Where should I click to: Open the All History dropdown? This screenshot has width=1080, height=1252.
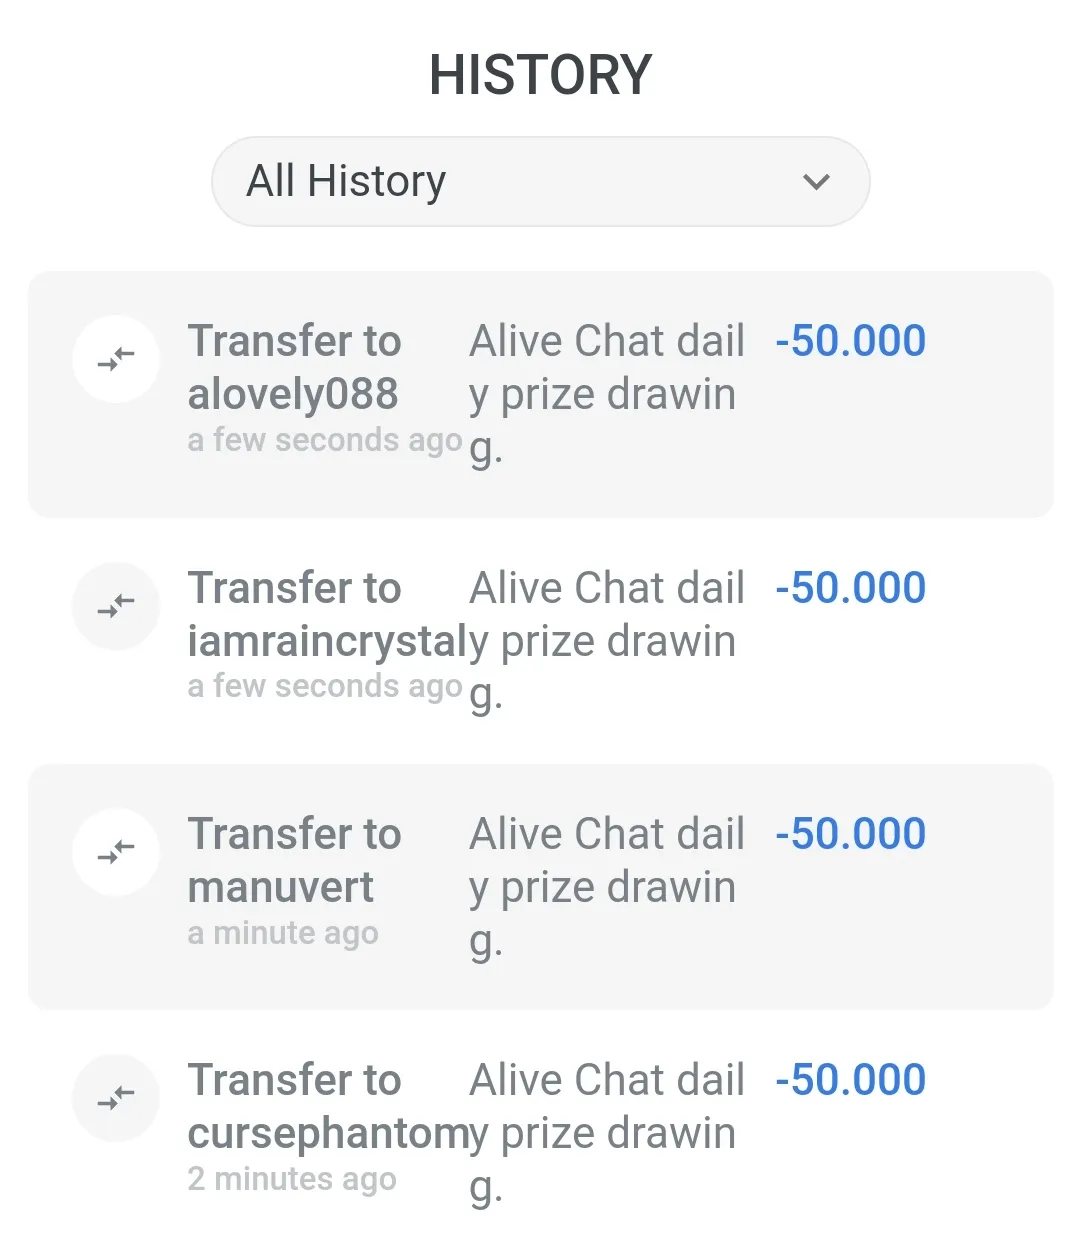540,182
